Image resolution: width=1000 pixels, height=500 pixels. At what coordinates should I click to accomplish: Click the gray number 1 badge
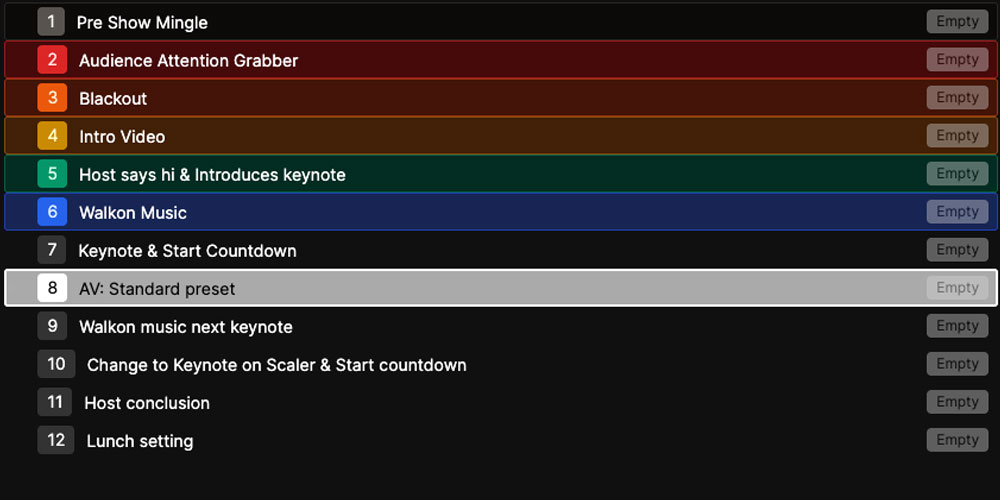[51, 21]
